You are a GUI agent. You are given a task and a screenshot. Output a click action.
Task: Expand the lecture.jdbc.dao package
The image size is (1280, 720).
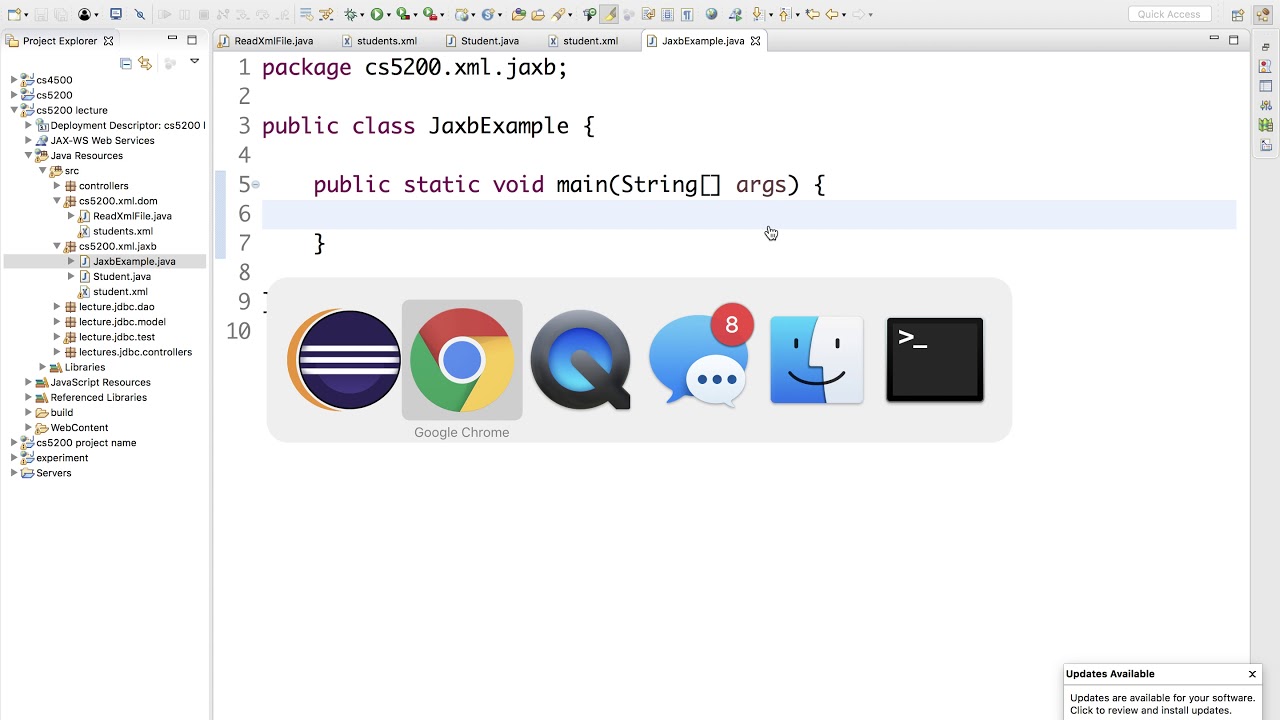pyautogui.click(x=57, y=307)
